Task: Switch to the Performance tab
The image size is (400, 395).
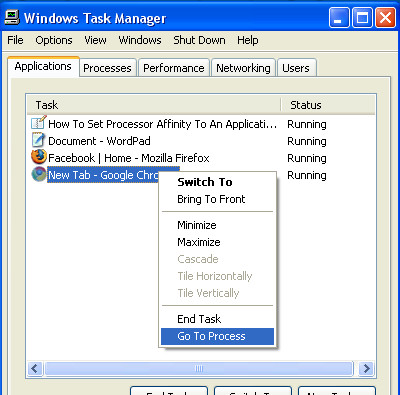Action: pos(174,68)
